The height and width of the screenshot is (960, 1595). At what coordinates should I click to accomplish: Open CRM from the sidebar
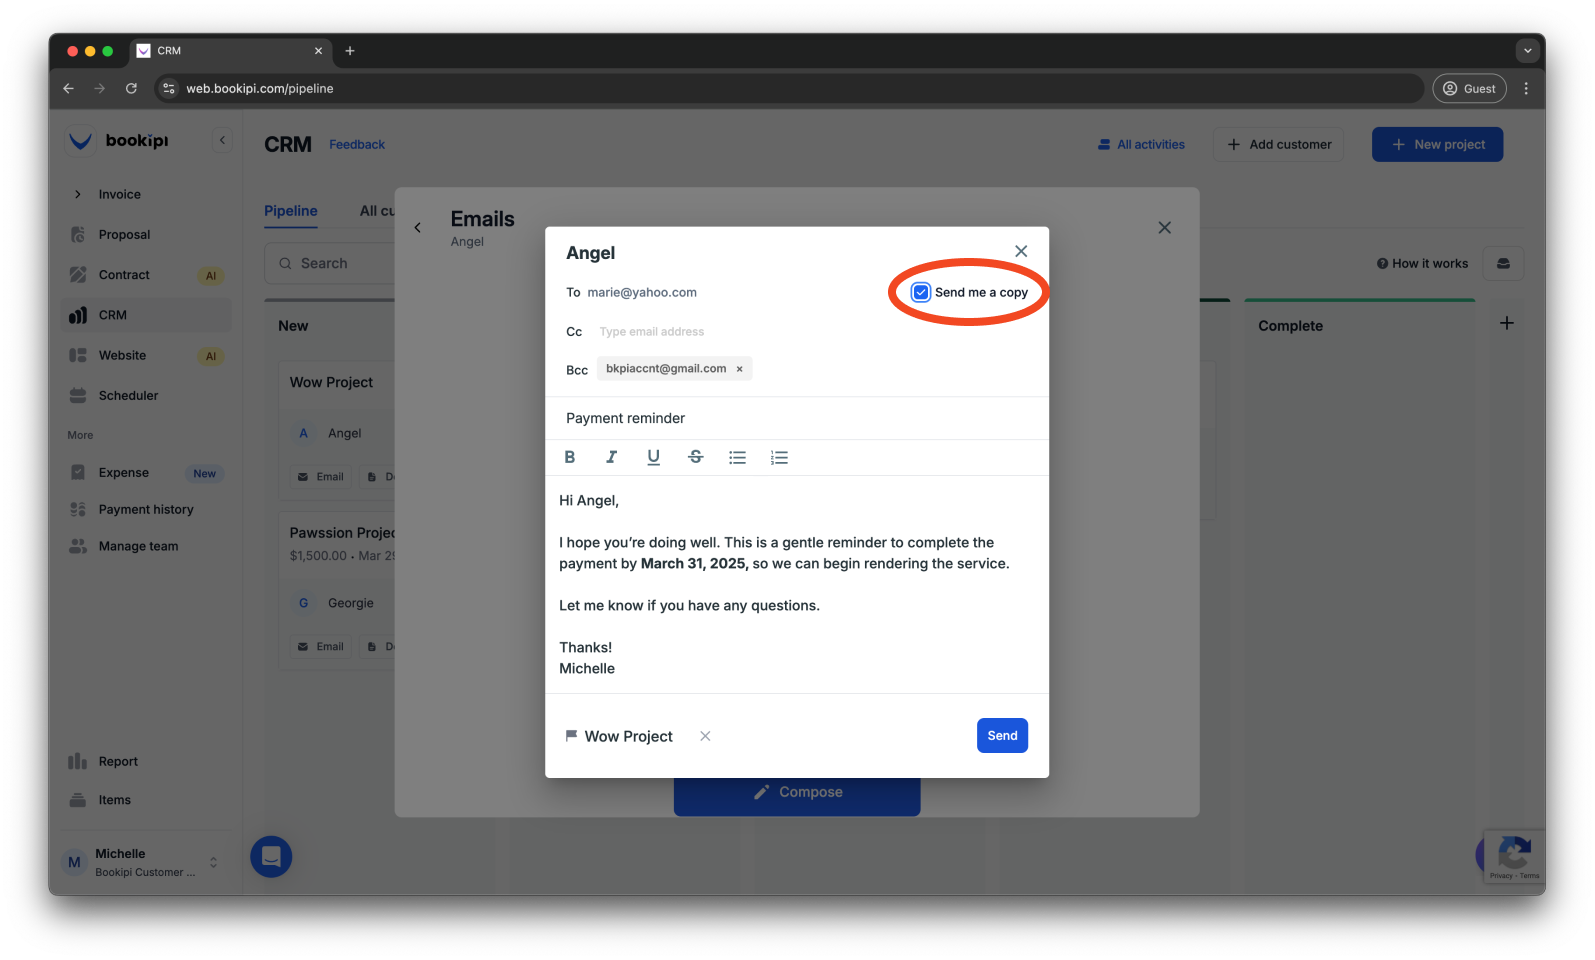coord(146,315)
